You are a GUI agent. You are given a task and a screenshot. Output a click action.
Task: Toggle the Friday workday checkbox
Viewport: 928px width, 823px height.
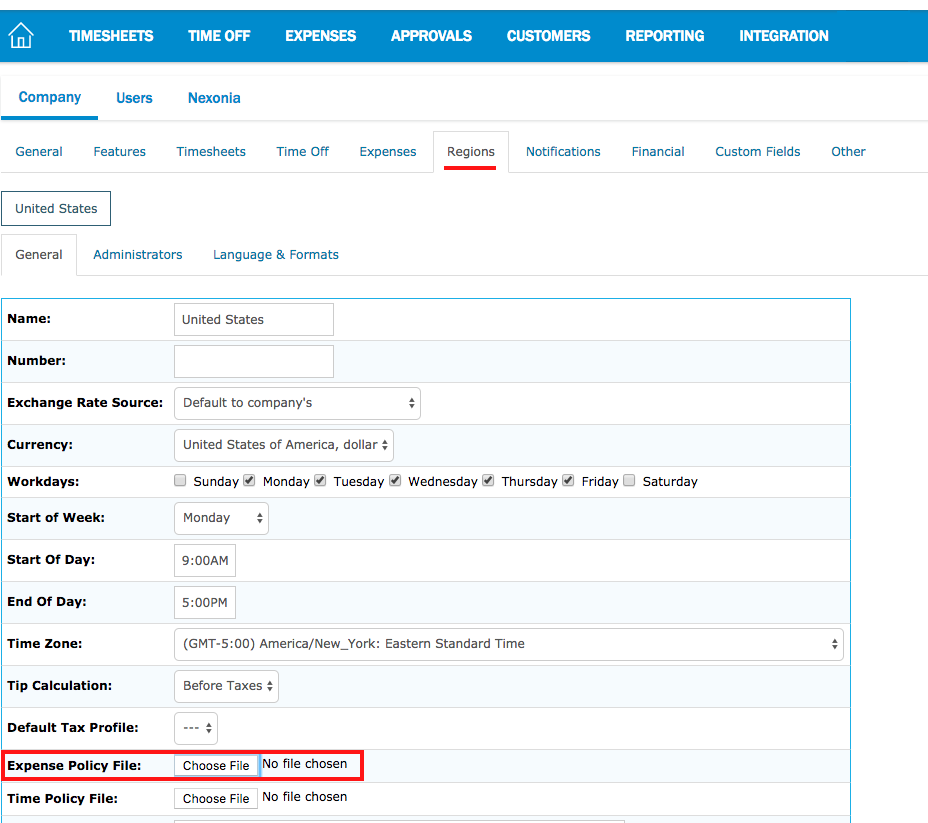click(568, 480)
